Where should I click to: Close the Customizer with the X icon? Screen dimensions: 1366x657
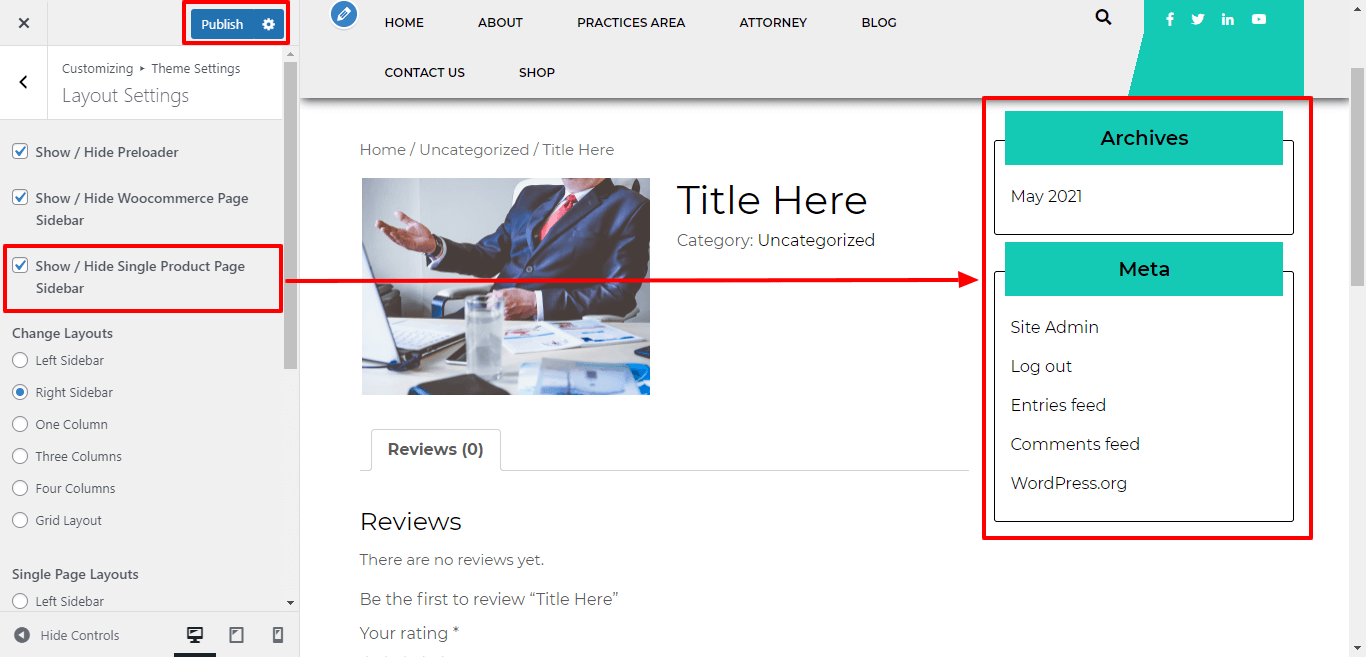point(24,23)
